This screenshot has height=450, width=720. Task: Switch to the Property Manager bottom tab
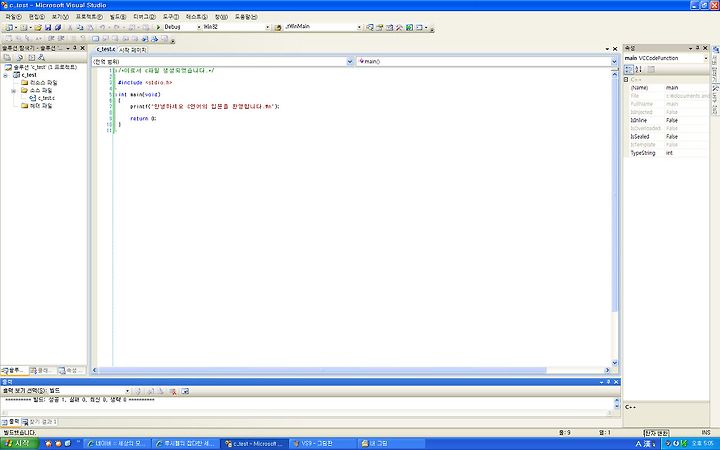click(x=72, y=370)
